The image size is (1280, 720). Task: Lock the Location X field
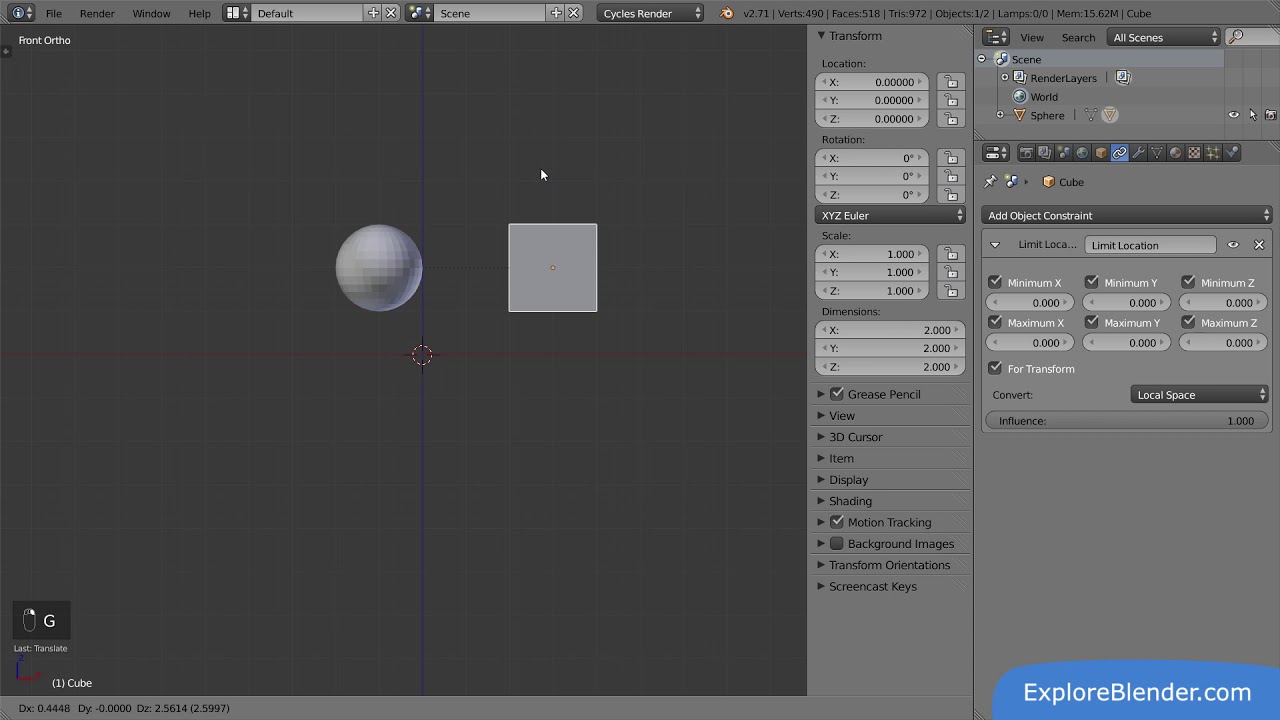point(951,82)
